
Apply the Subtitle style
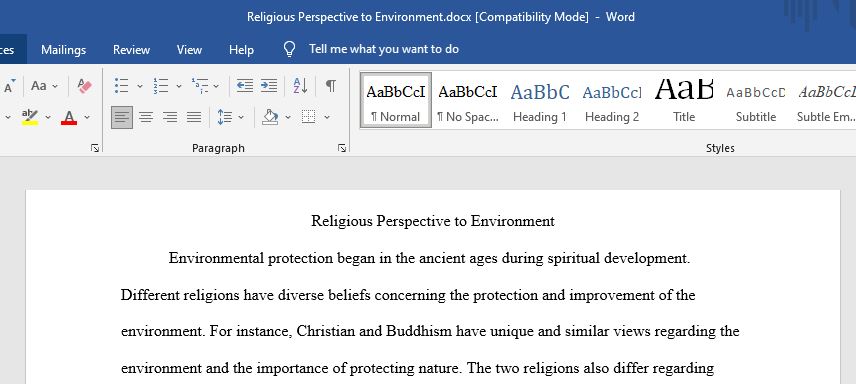click(x=756, y=101)
